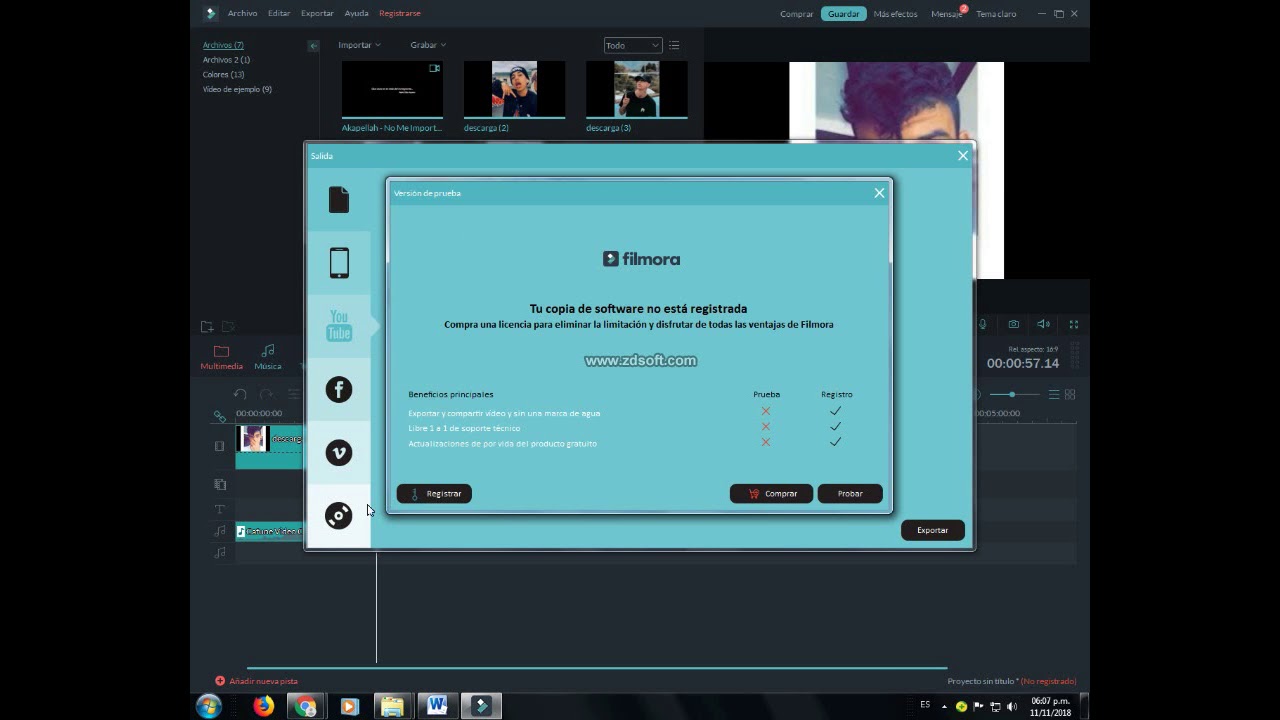Select Archivos 2 (1) folder

click(x=226, y=60)
